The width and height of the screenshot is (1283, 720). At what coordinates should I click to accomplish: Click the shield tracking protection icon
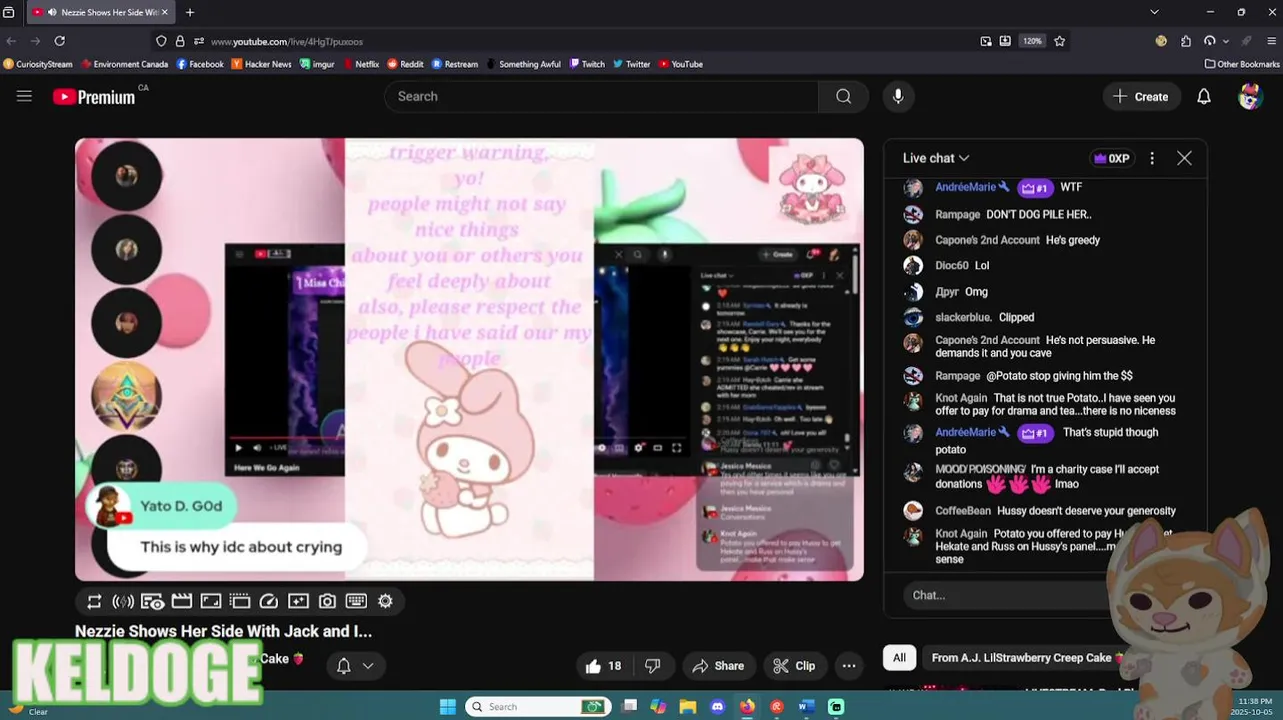[x=161, y=41]
